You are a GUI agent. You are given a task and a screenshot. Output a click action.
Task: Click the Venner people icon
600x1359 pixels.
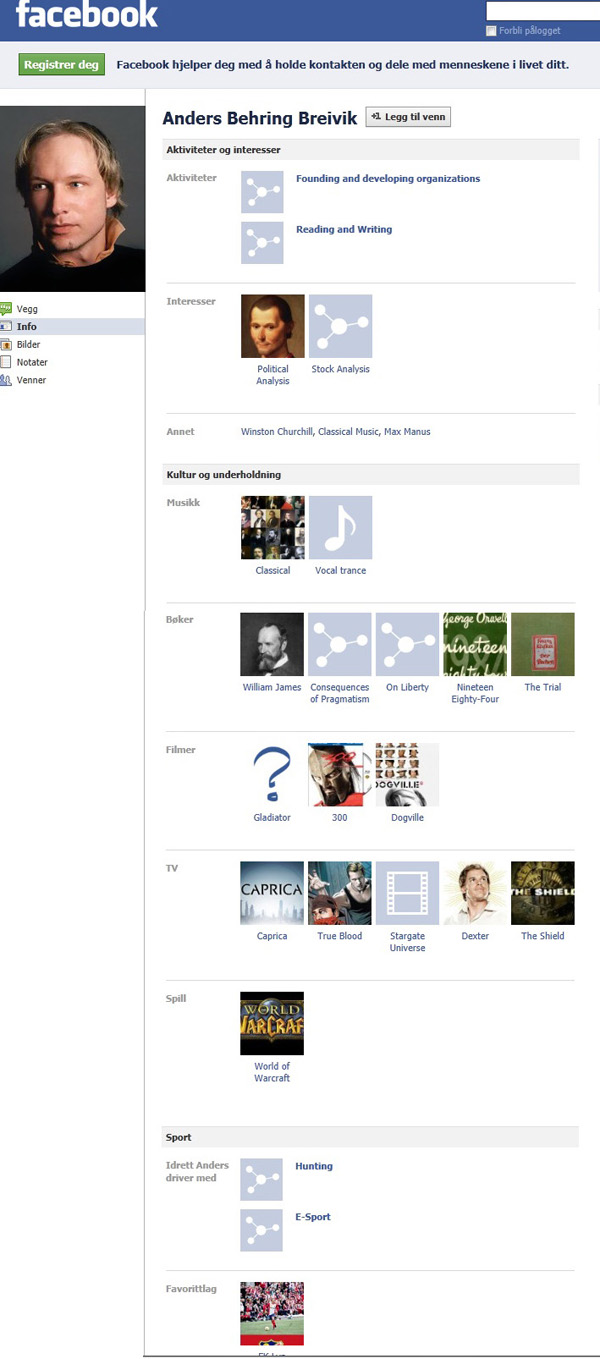click(6, 381)
